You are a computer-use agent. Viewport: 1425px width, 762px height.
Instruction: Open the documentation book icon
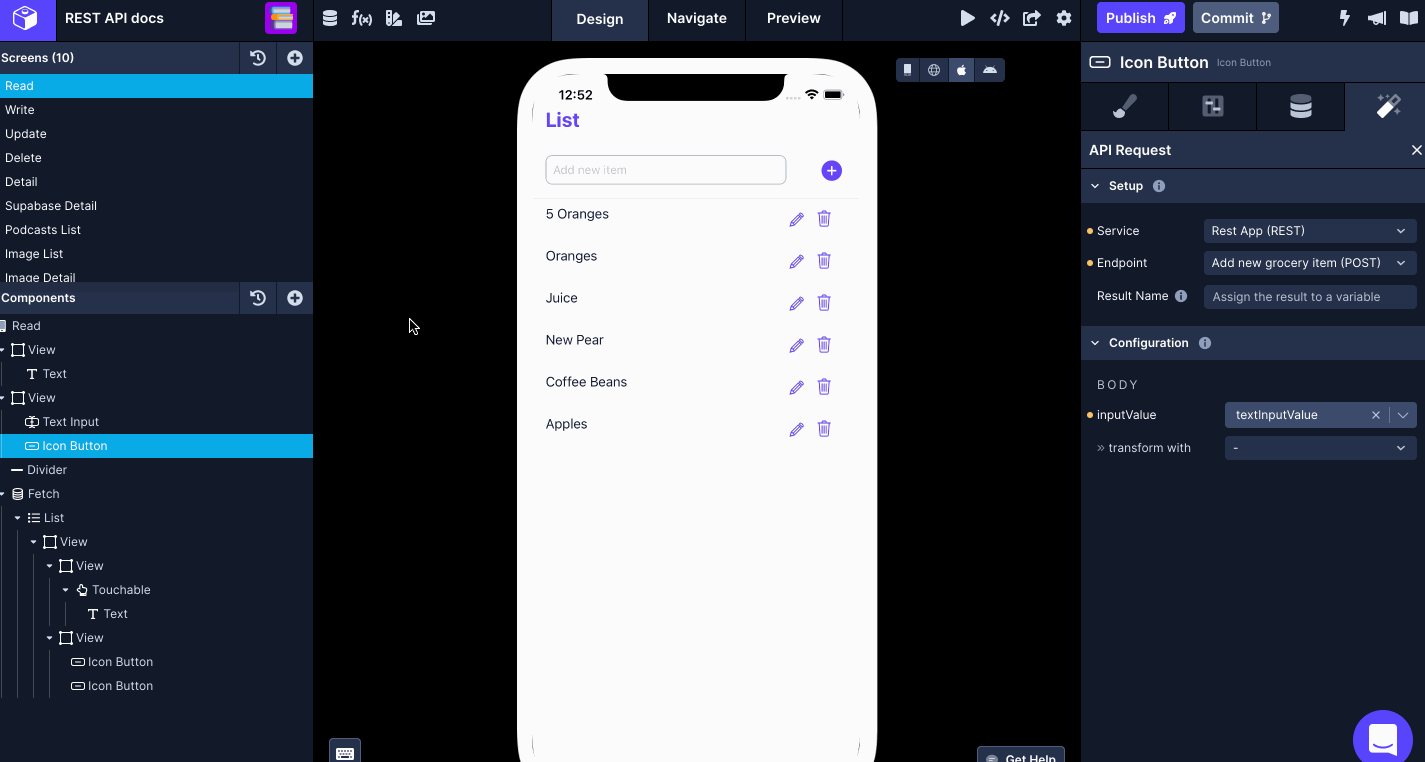pos(1409,18)
